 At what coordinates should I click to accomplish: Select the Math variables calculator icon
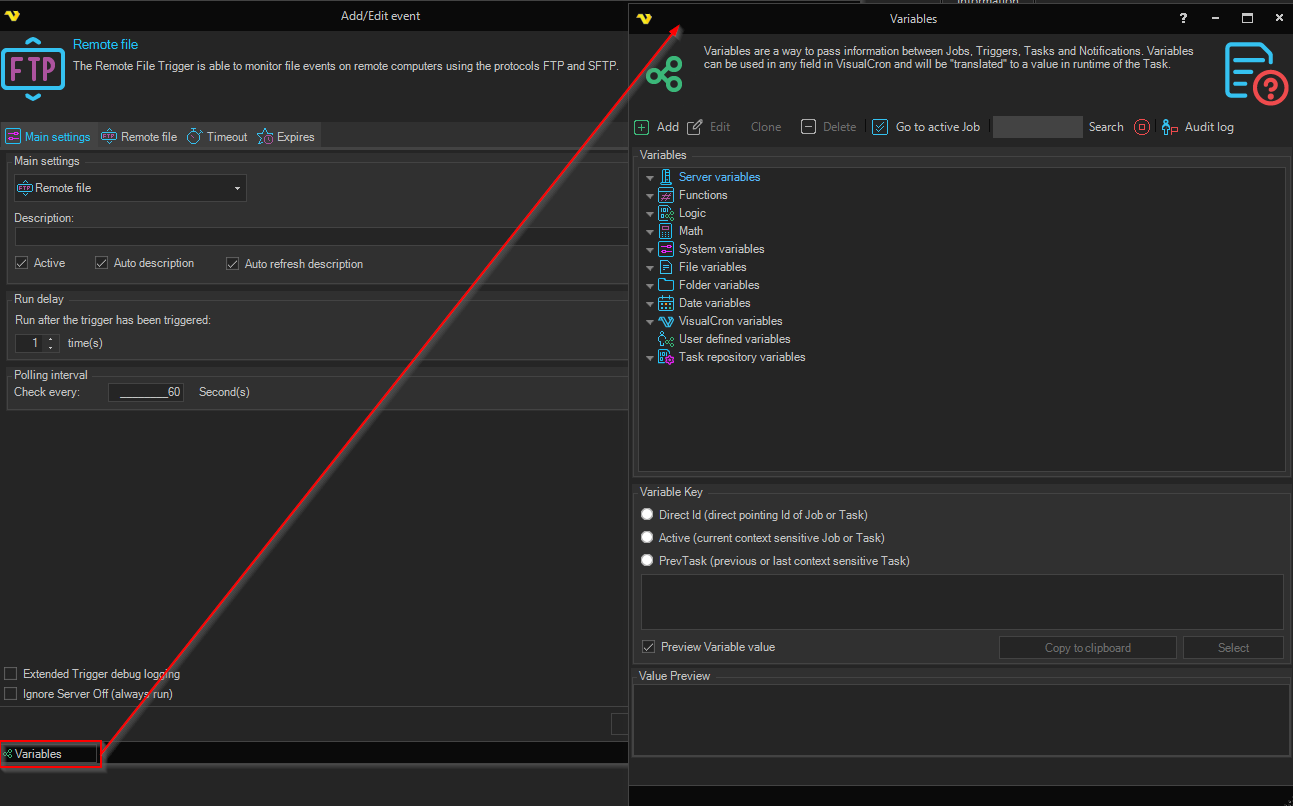point(666,231)
